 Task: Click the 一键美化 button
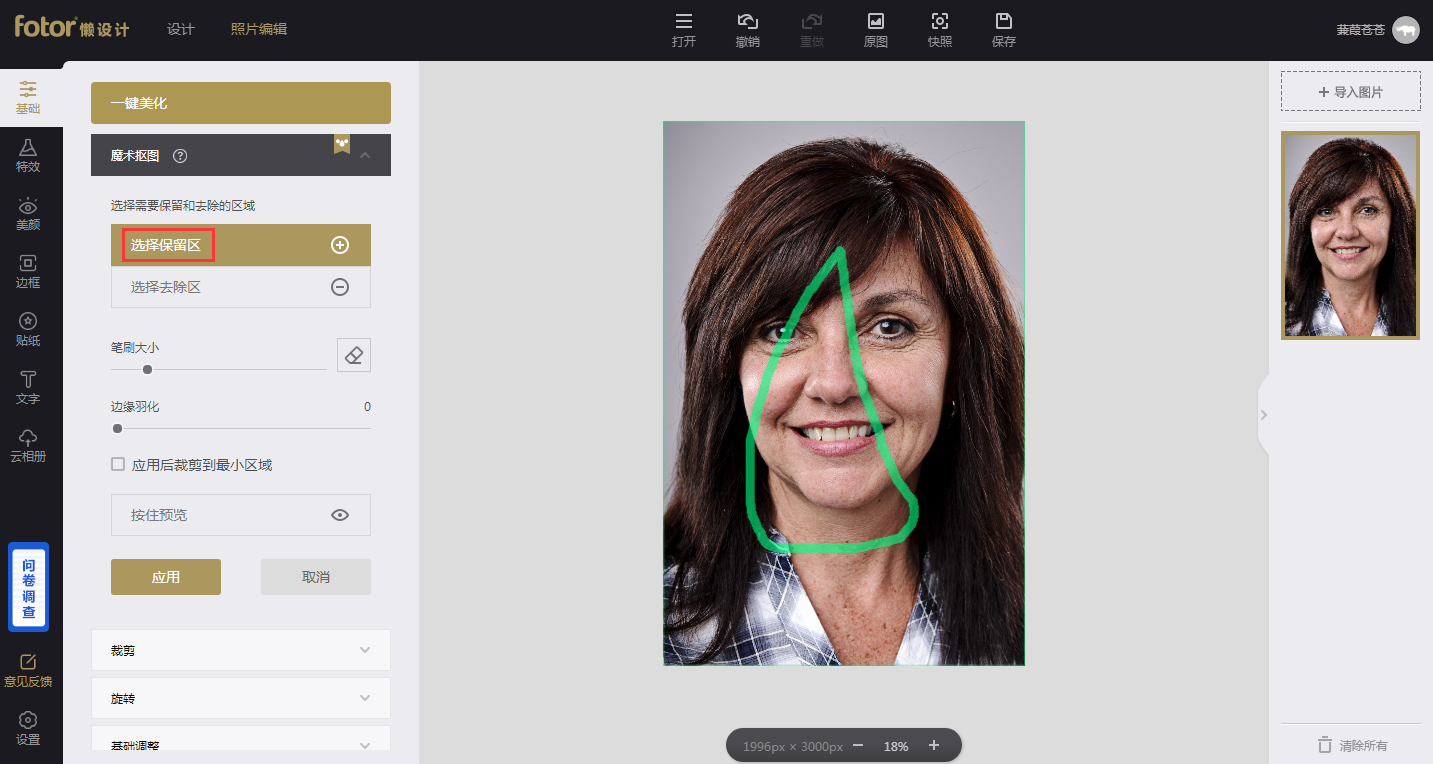point(241,103)
